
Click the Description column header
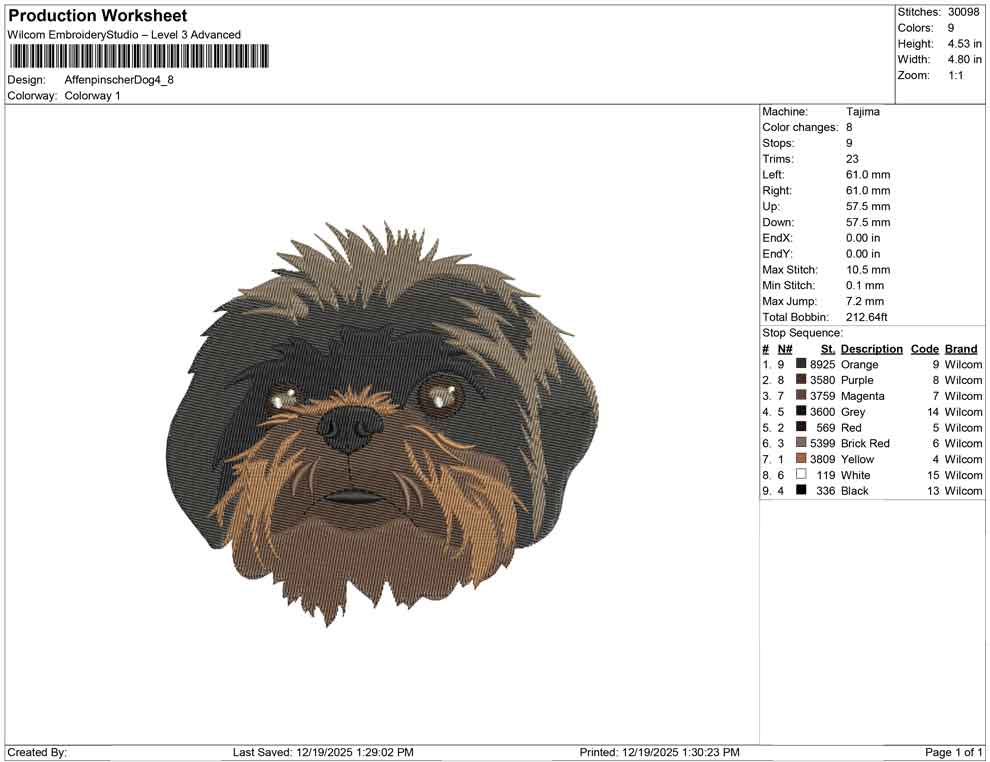pos(872,348)
